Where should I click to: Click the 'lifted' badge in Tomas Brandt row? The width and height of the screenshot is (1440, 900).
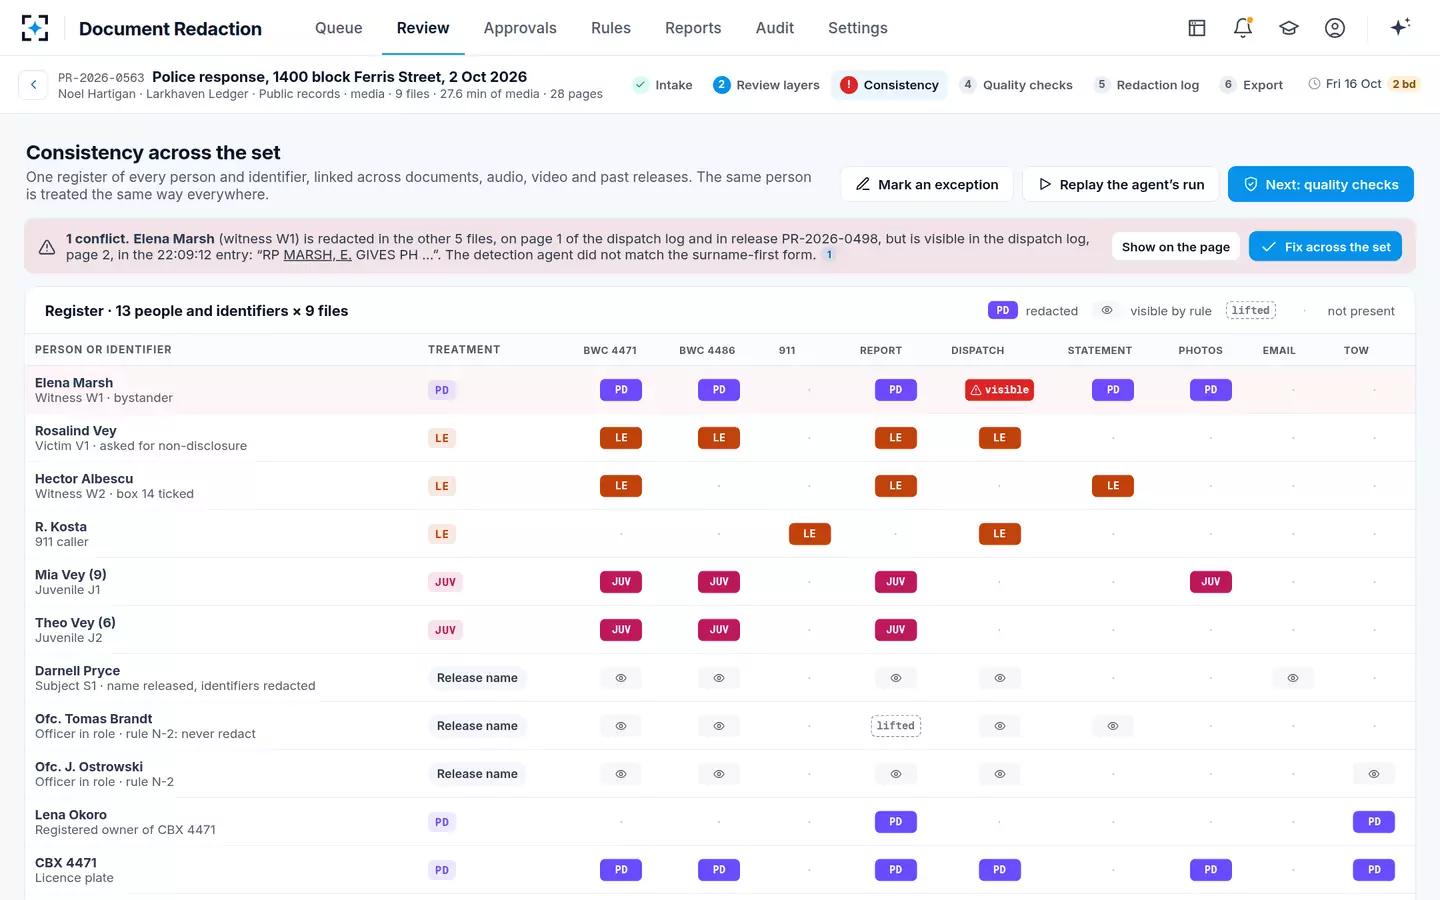pos(895,726)
